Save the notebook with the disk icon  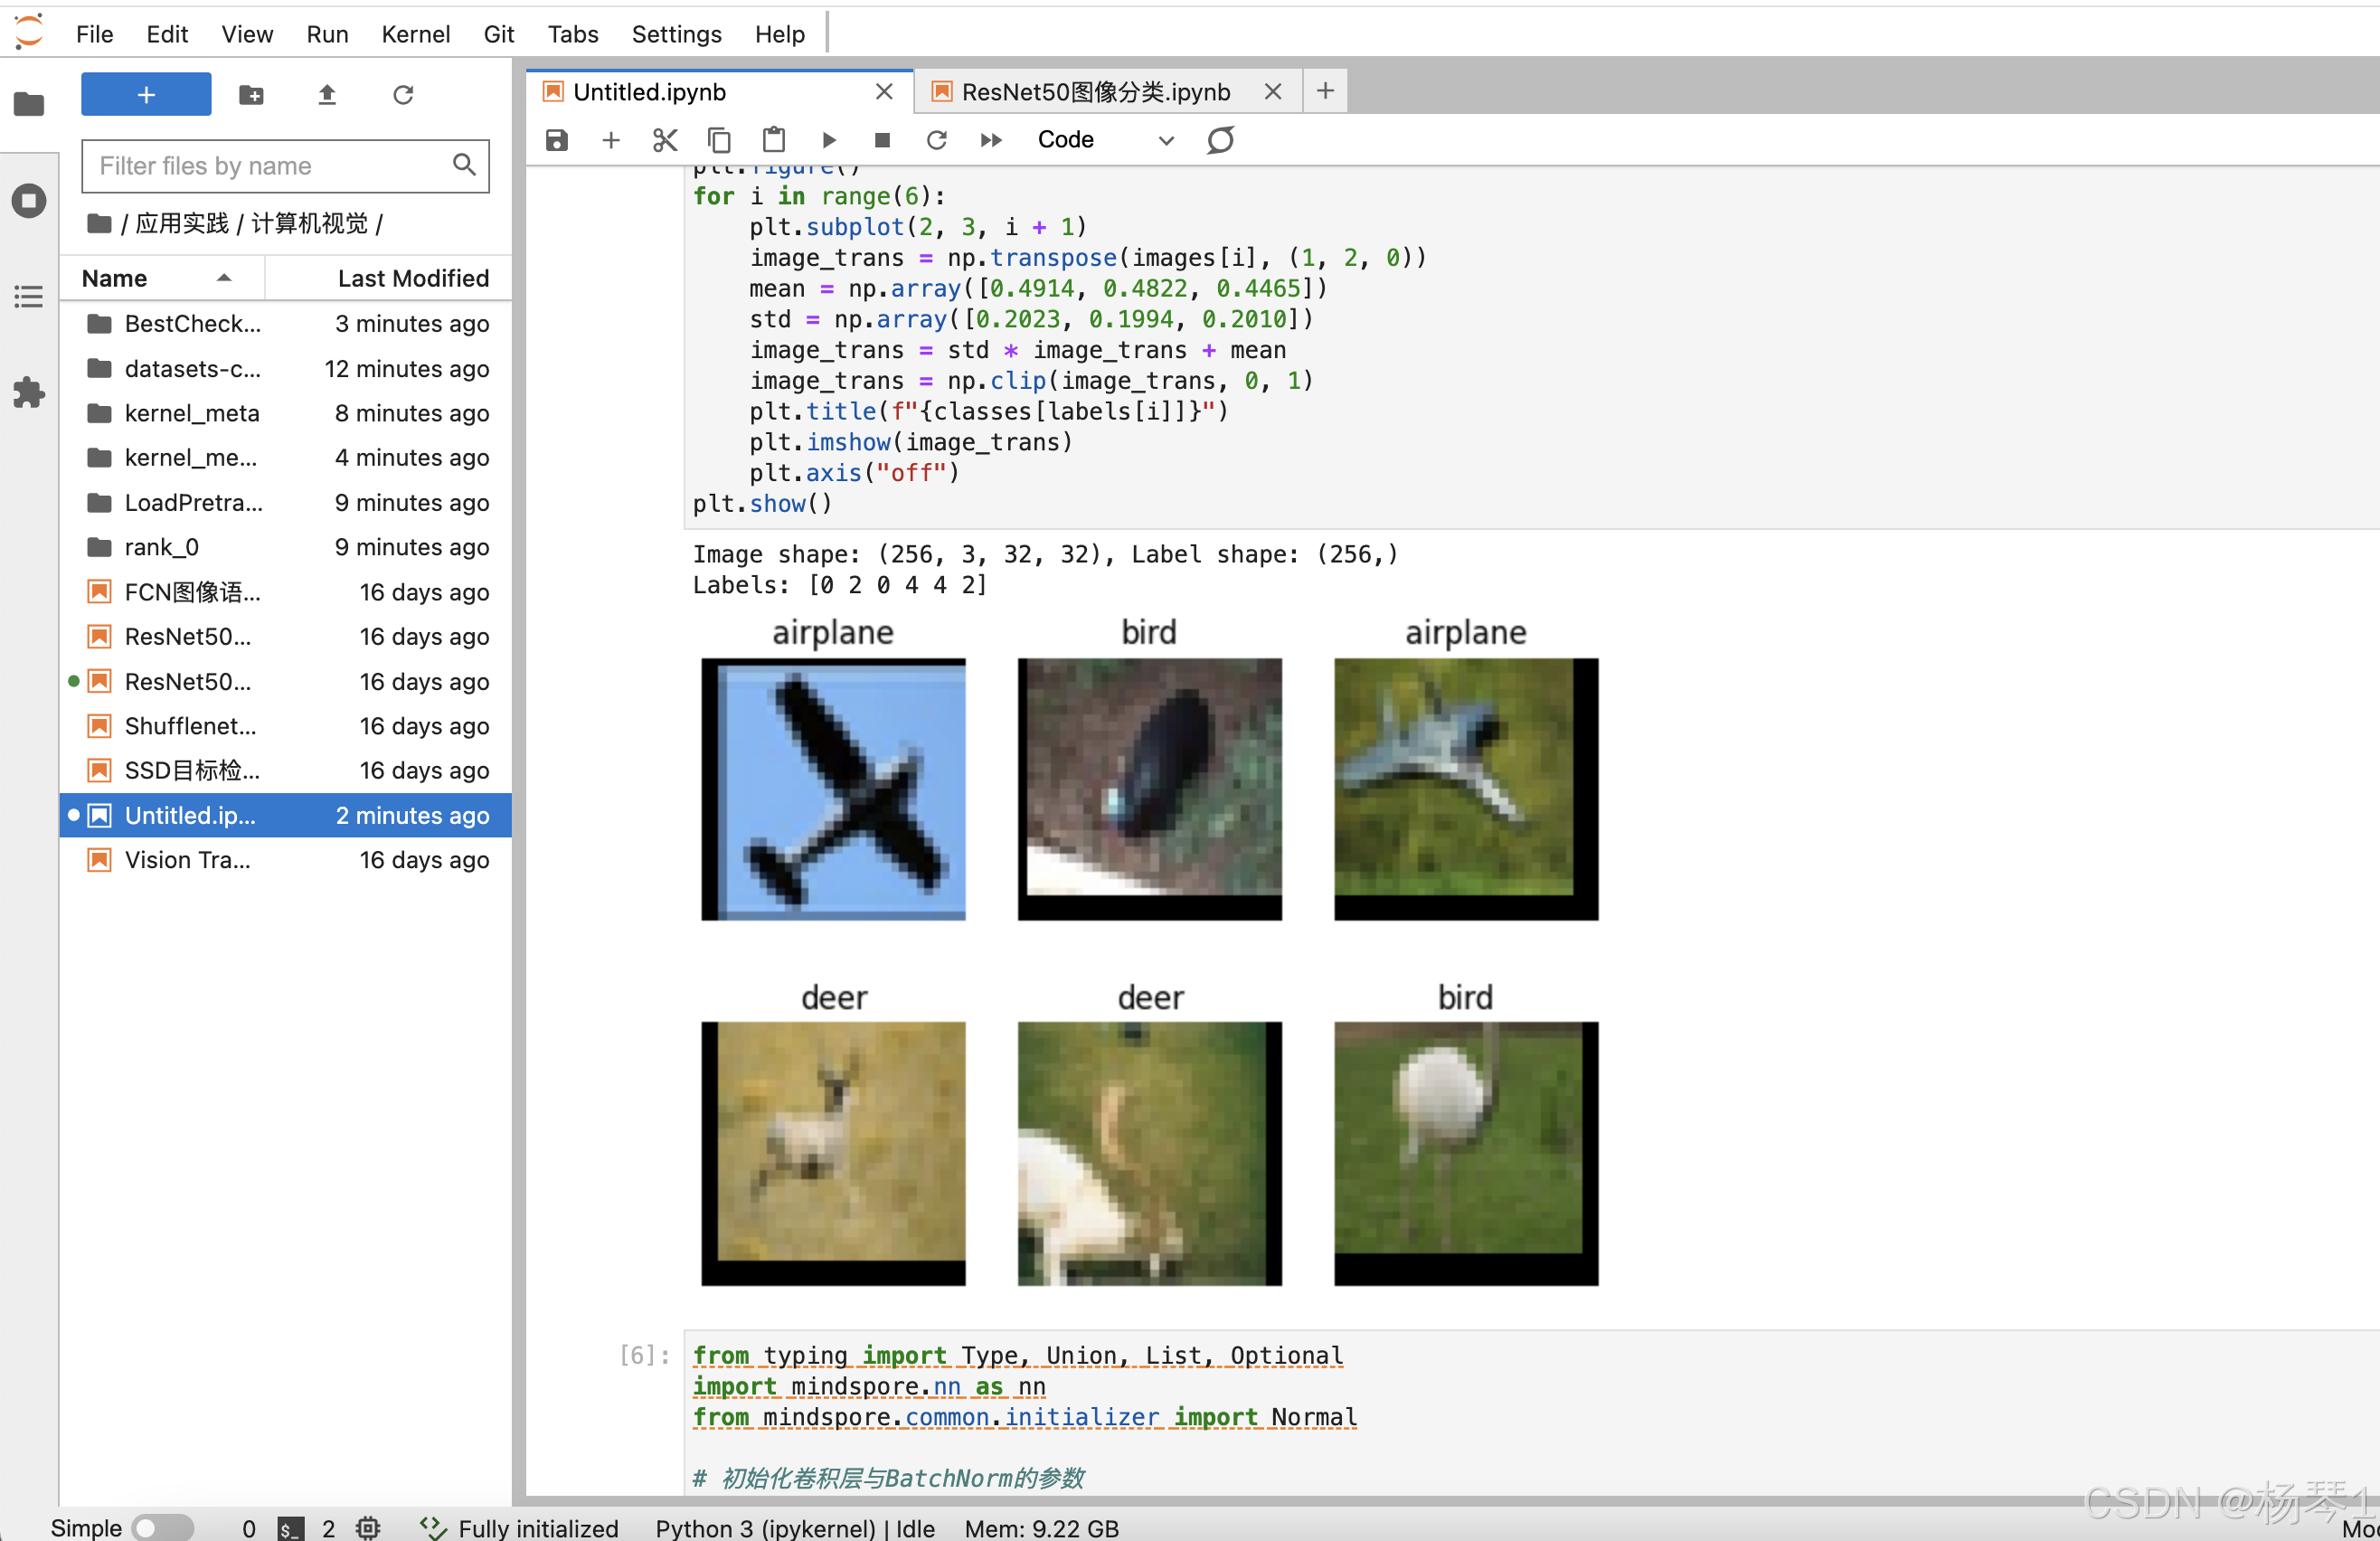coord(556,140)
